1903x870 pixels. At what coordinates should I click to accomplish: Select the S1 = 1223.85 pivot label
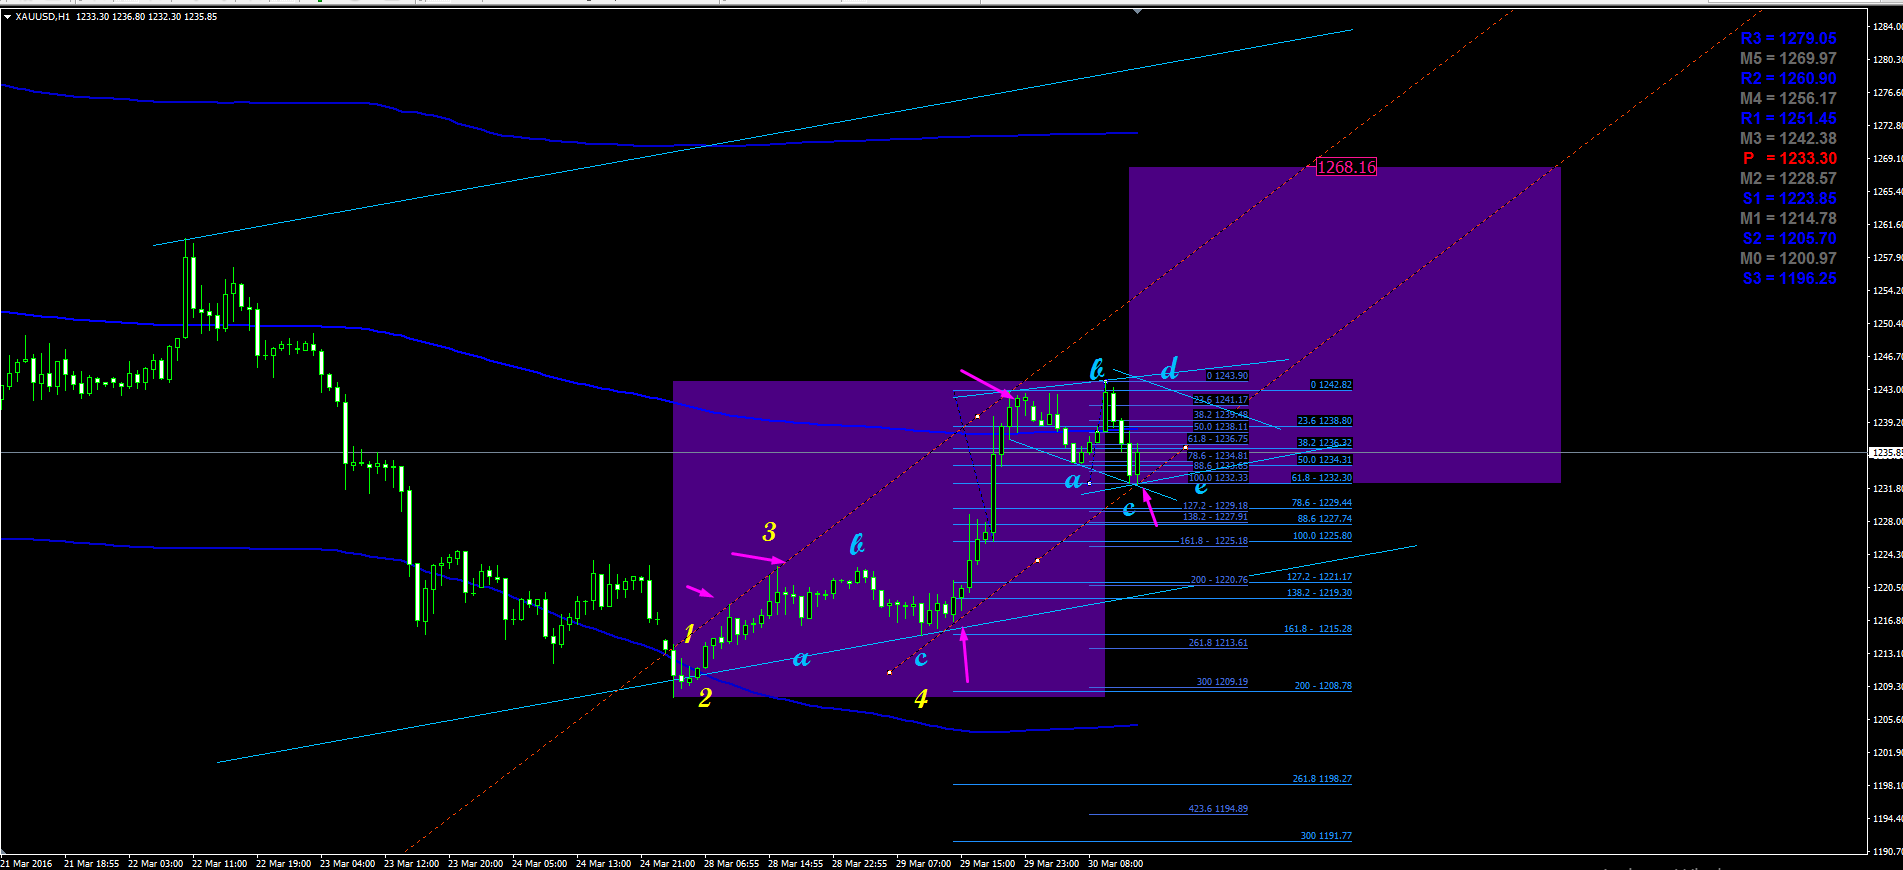(x=1789, y=198)
